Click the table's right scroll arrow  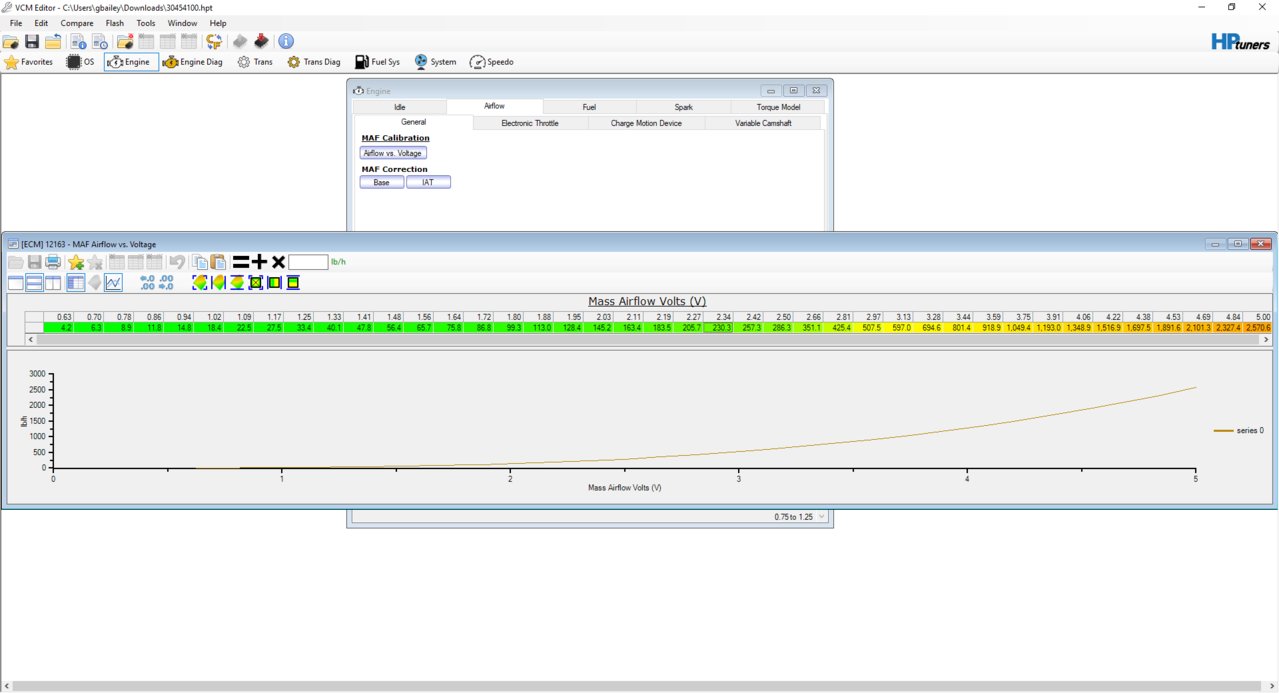(1266, 340)
